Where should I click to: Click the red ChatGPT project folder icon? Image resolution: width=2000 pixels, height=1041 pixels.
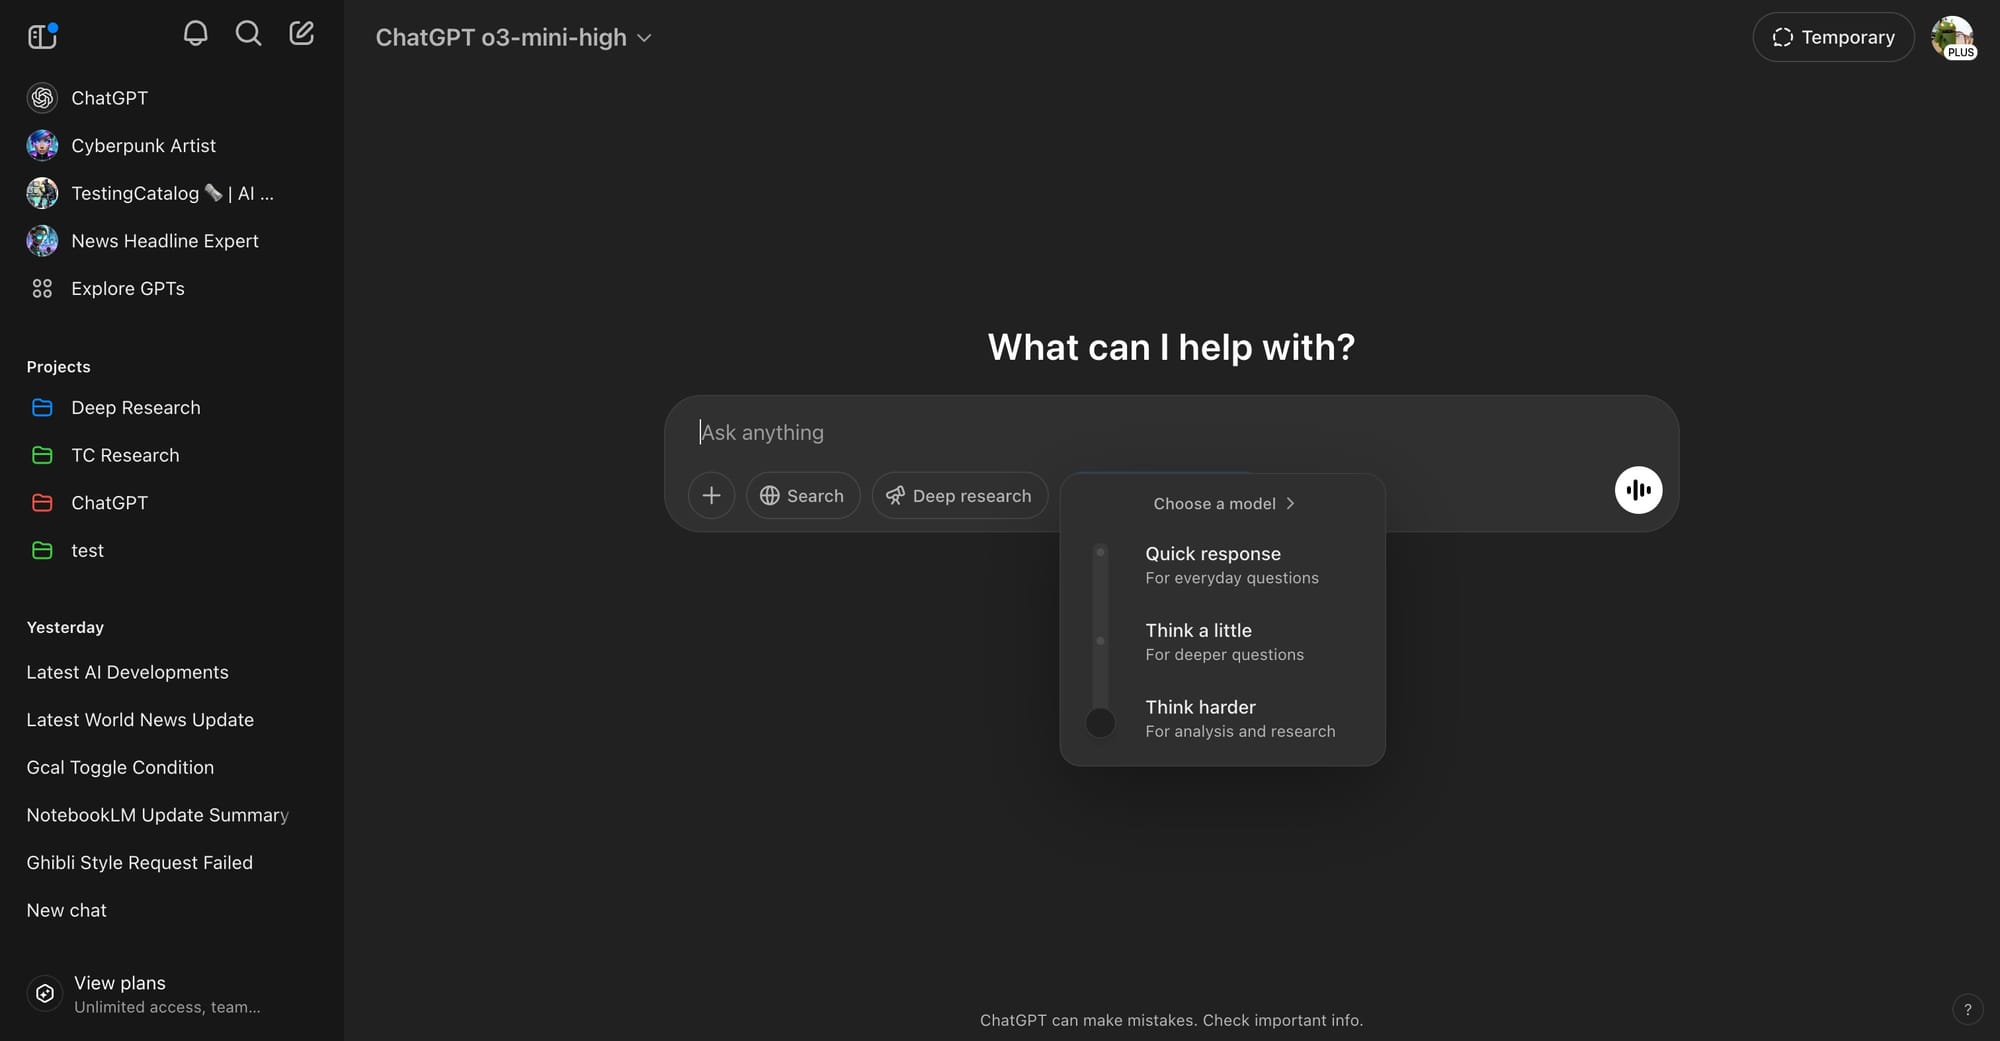42,503
